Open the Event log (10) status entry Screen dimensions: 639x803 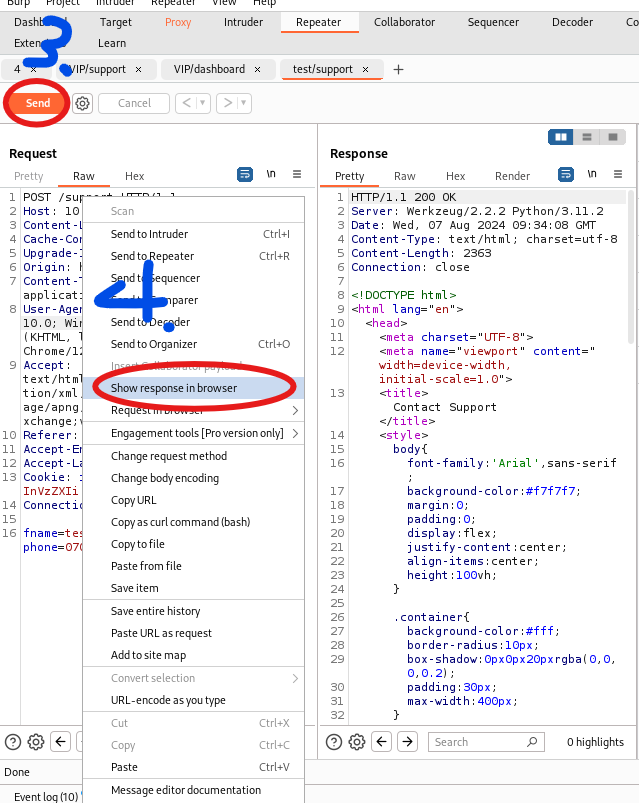[46, 797]
